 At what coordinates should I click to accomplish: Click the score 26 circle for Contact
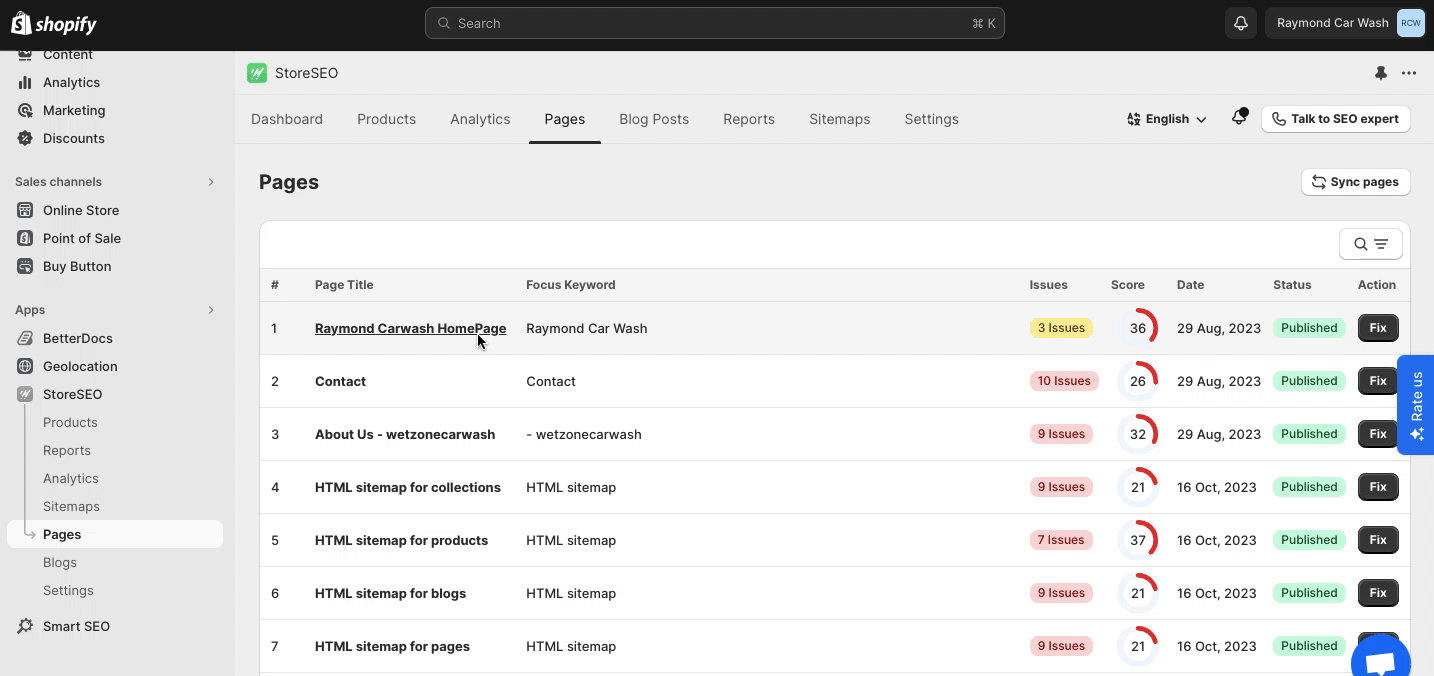[1138, 381]
